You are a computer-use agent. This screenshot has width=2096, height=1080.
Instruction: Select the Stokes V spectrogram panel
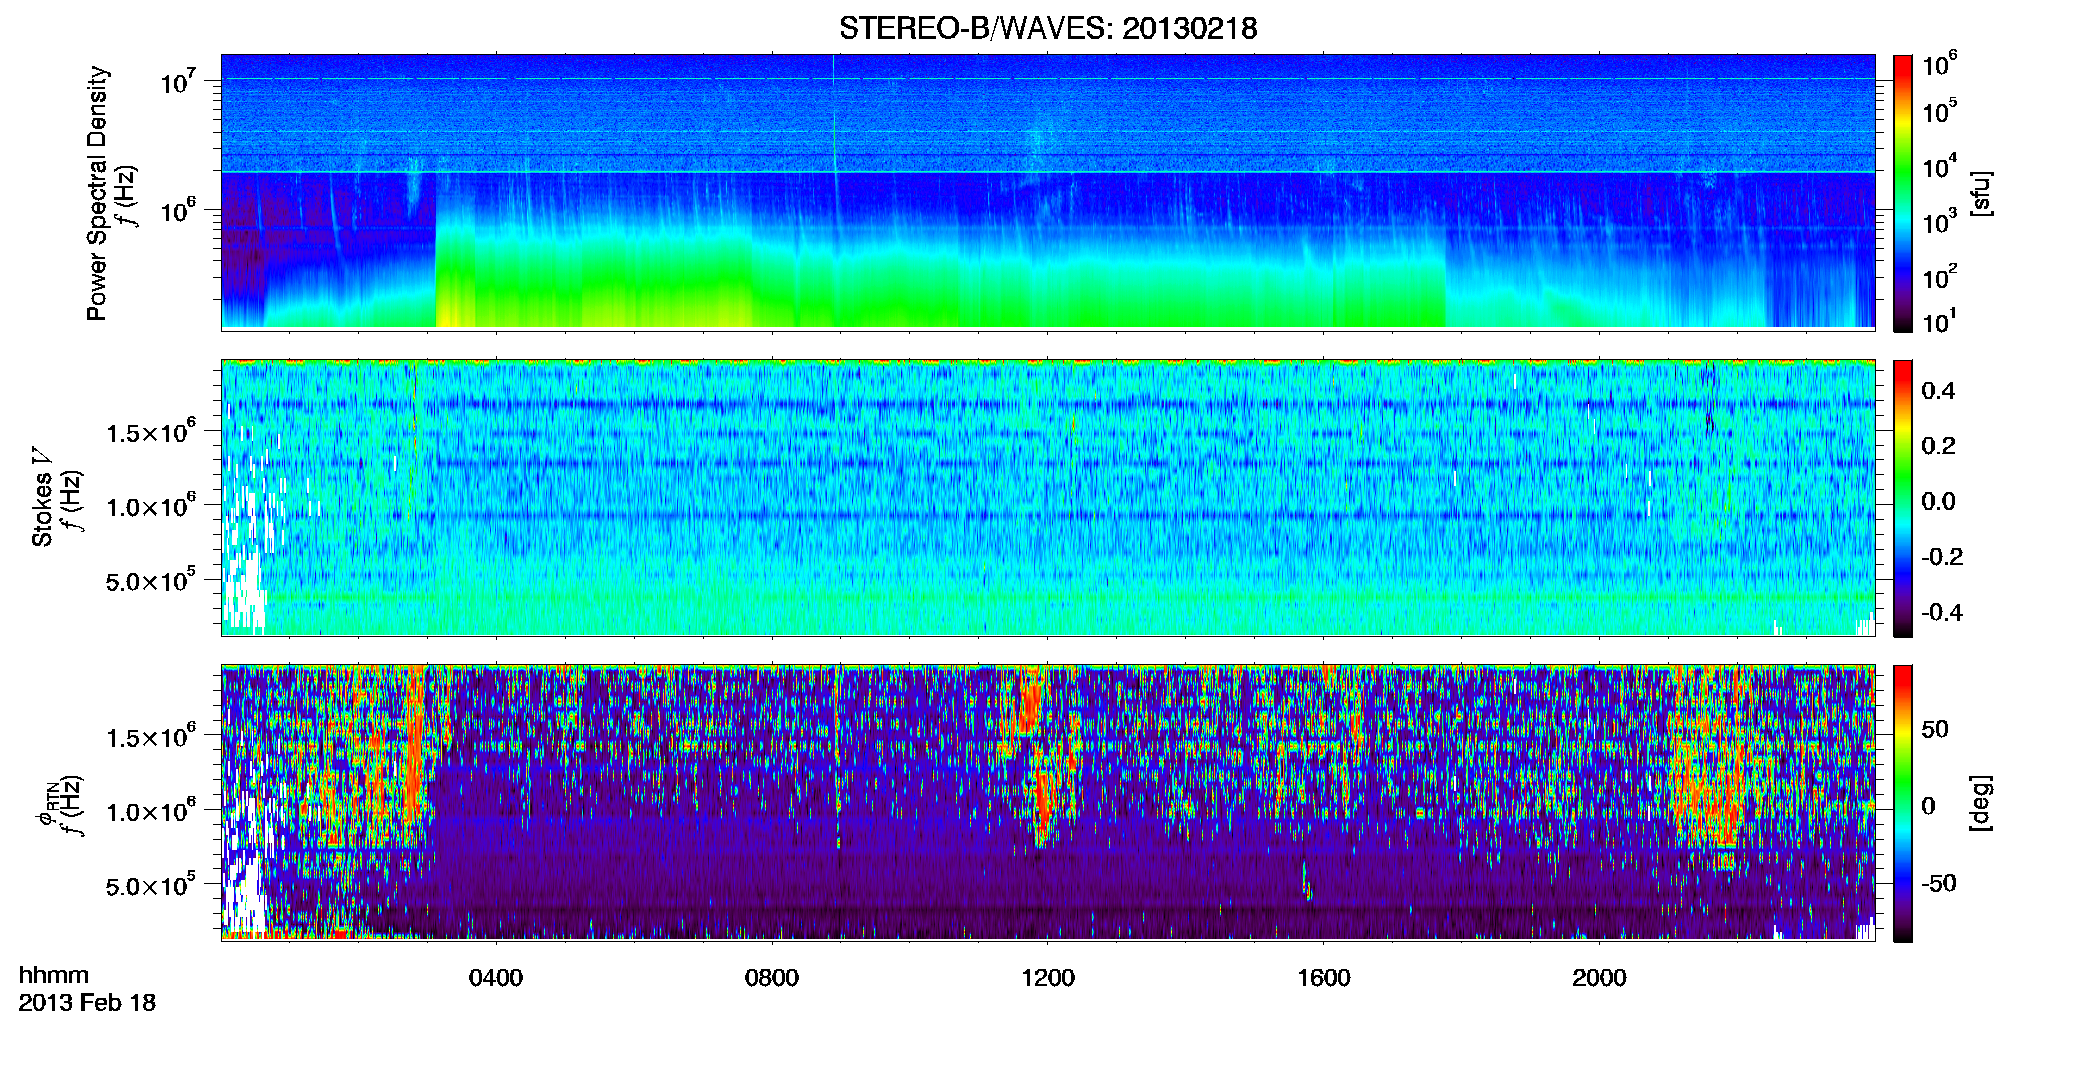pyautogui.click(x=1048, y=497)
